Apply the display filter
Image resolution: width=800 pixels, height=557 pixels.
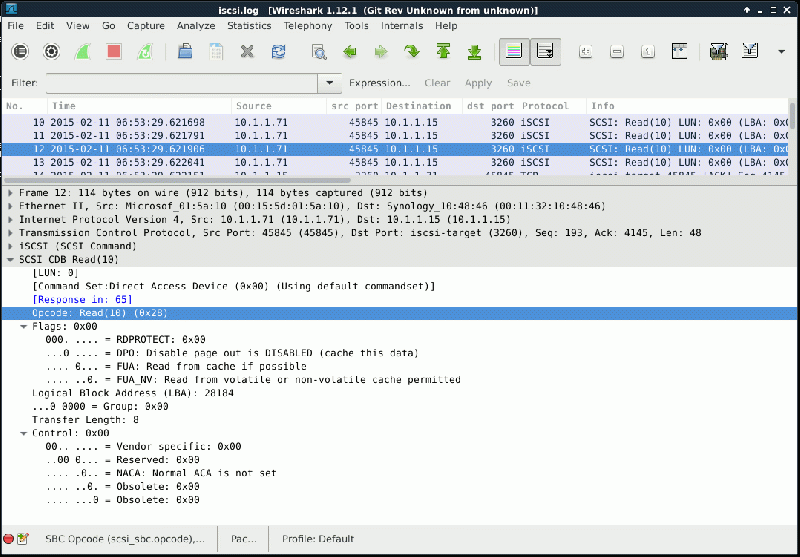[478, 83]
